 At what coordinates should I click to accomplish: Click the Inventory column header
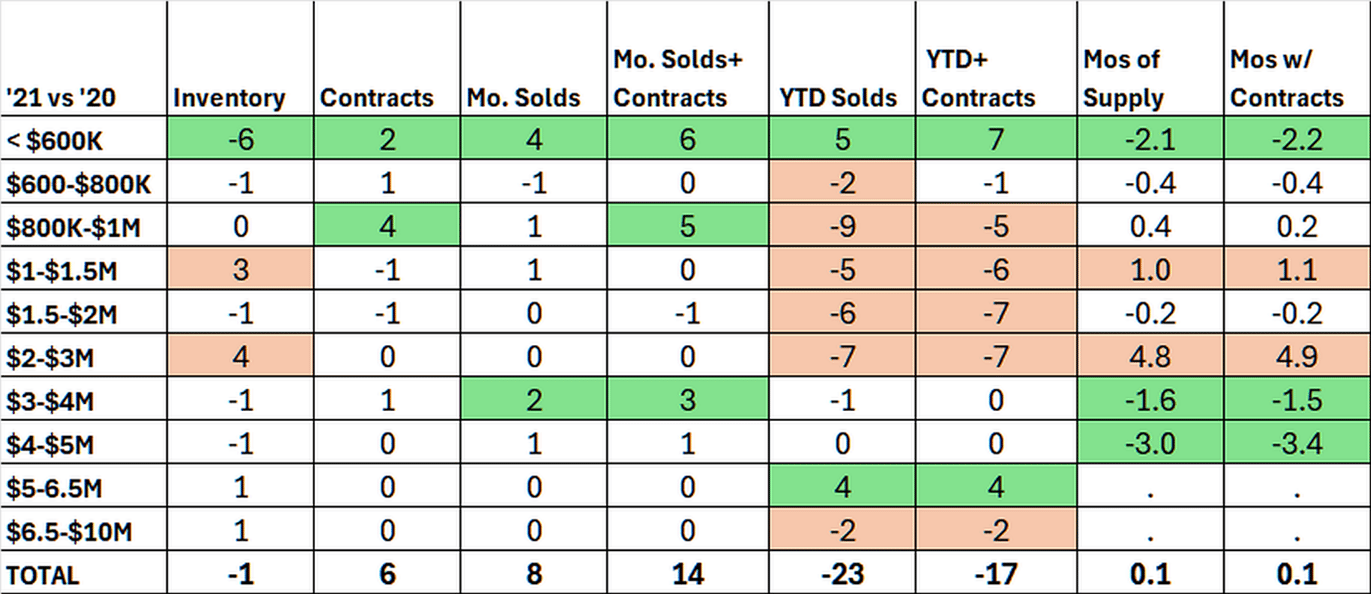click(x=230, y=98)
